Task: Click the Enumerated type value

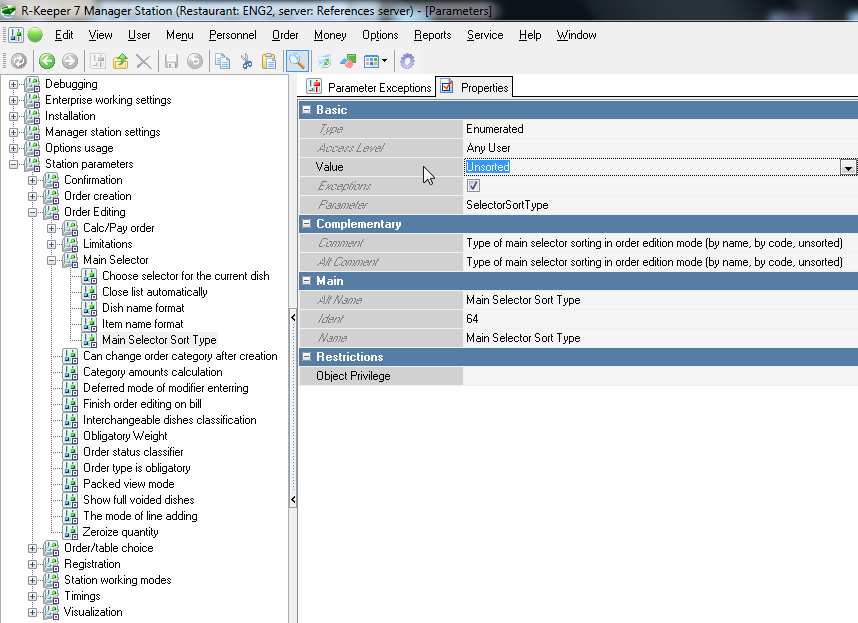Action: point(495,129)
